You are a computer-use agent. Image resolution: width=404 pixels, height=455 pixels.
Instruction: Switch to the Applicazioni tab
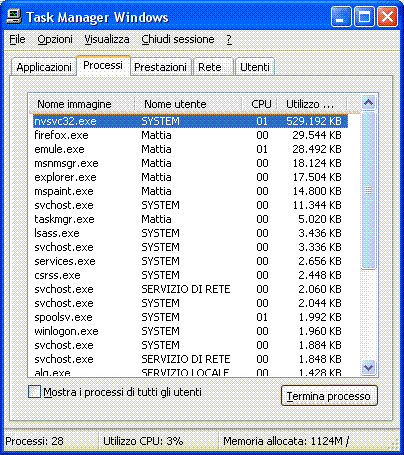pos(44,67)
